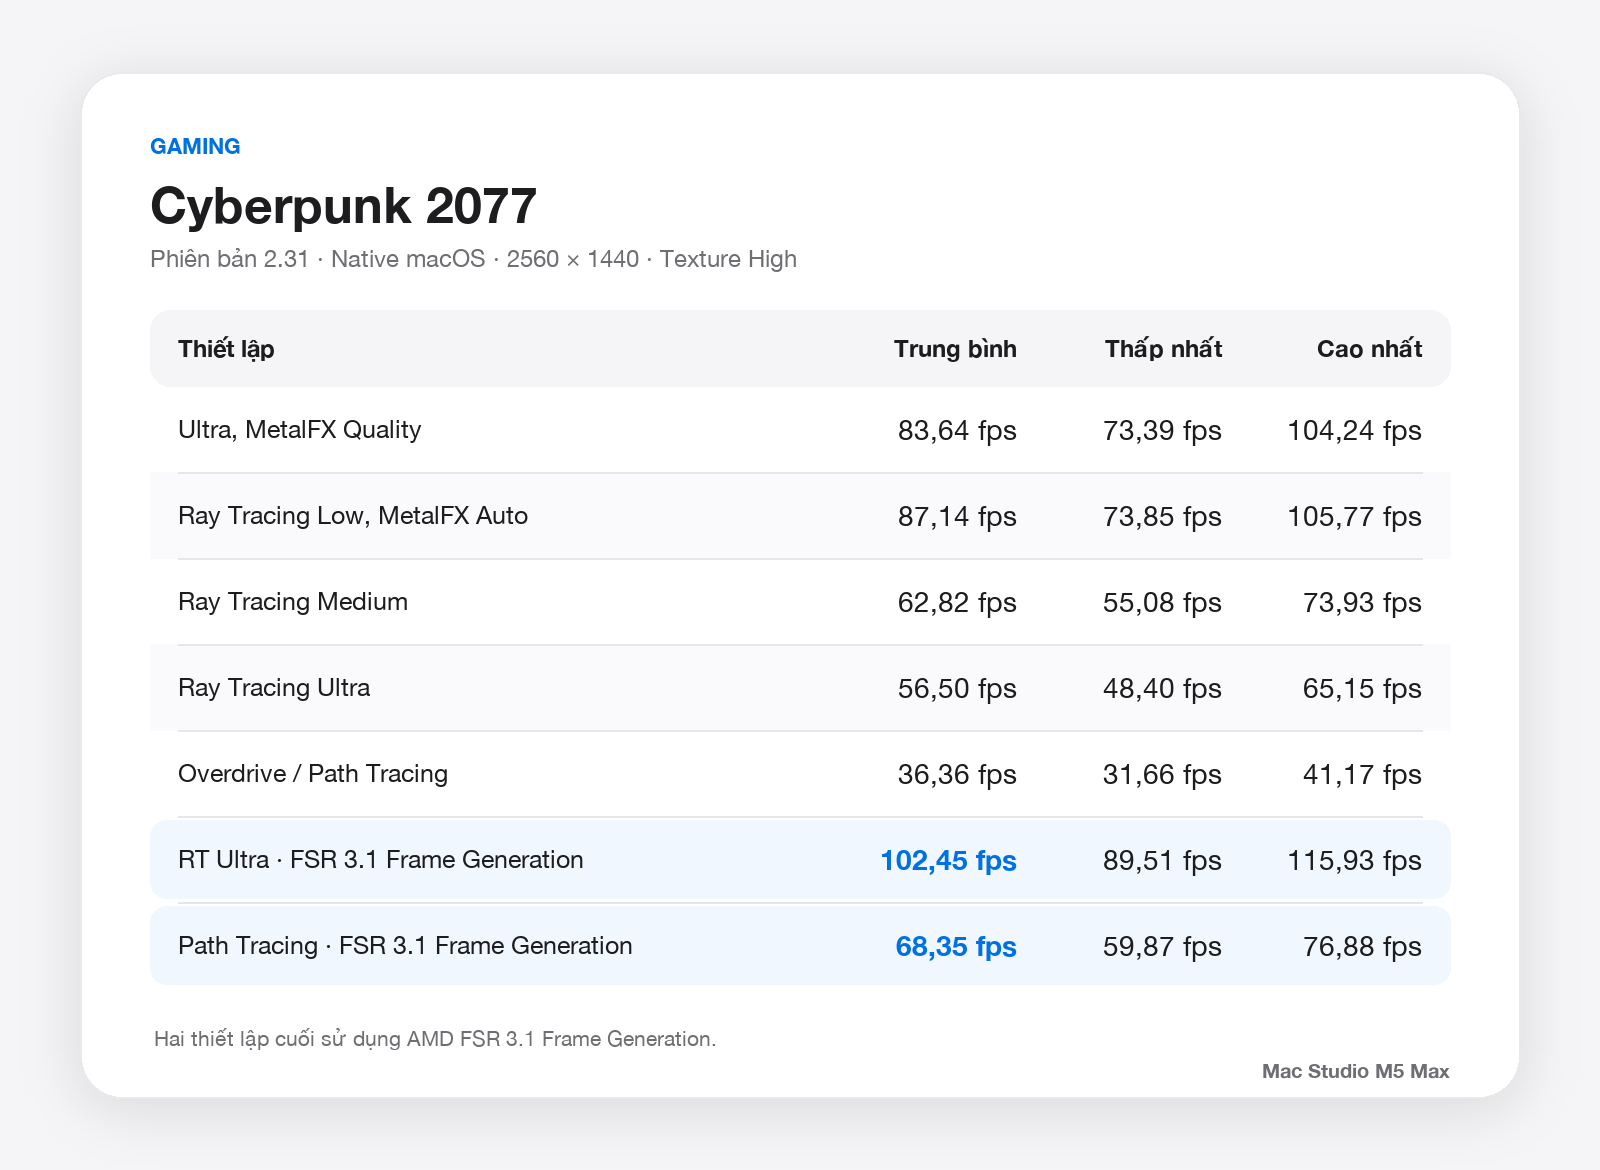Select the 'Ray Tracing Ultra' row label

(x=274, y=688)
